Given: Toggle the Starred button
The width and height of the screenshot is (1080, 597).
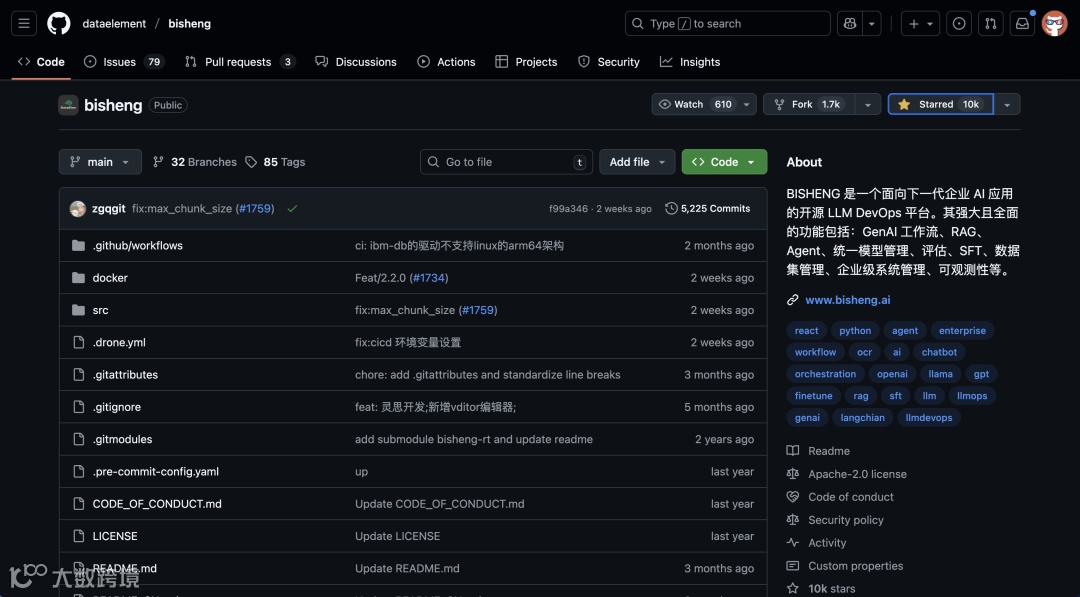Looking at the screenshot, I should tap(941, 105).
